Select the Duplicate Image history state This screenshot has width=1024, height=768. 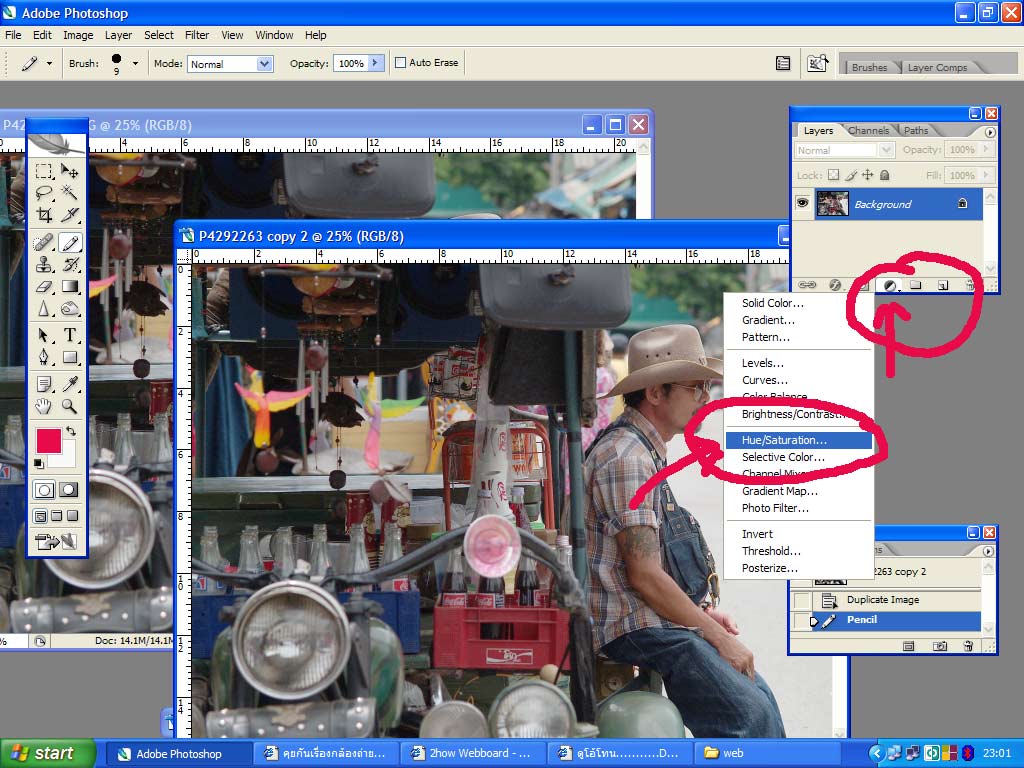[882, 600]
